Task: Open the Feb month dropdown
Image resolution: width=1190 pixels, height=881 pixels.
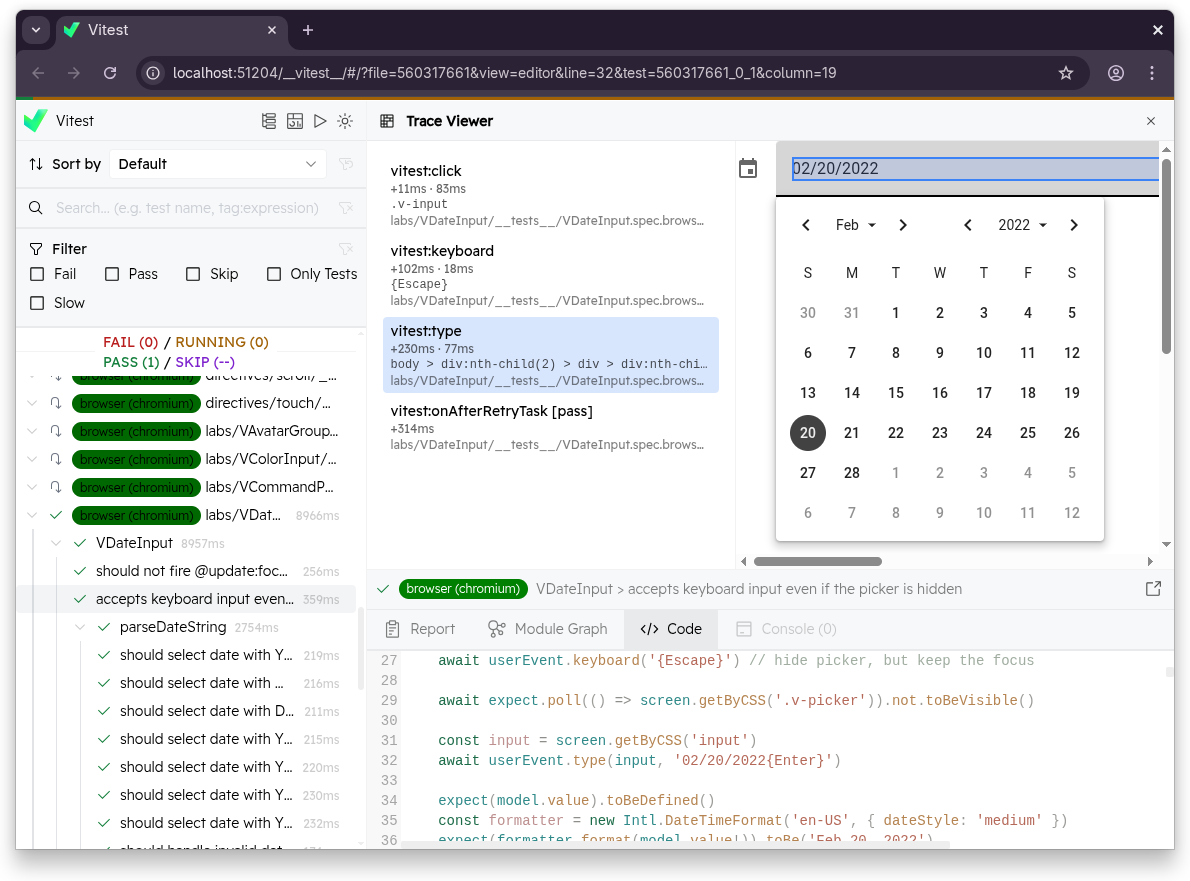Action: pyautogui.click(x=855, y=225)
